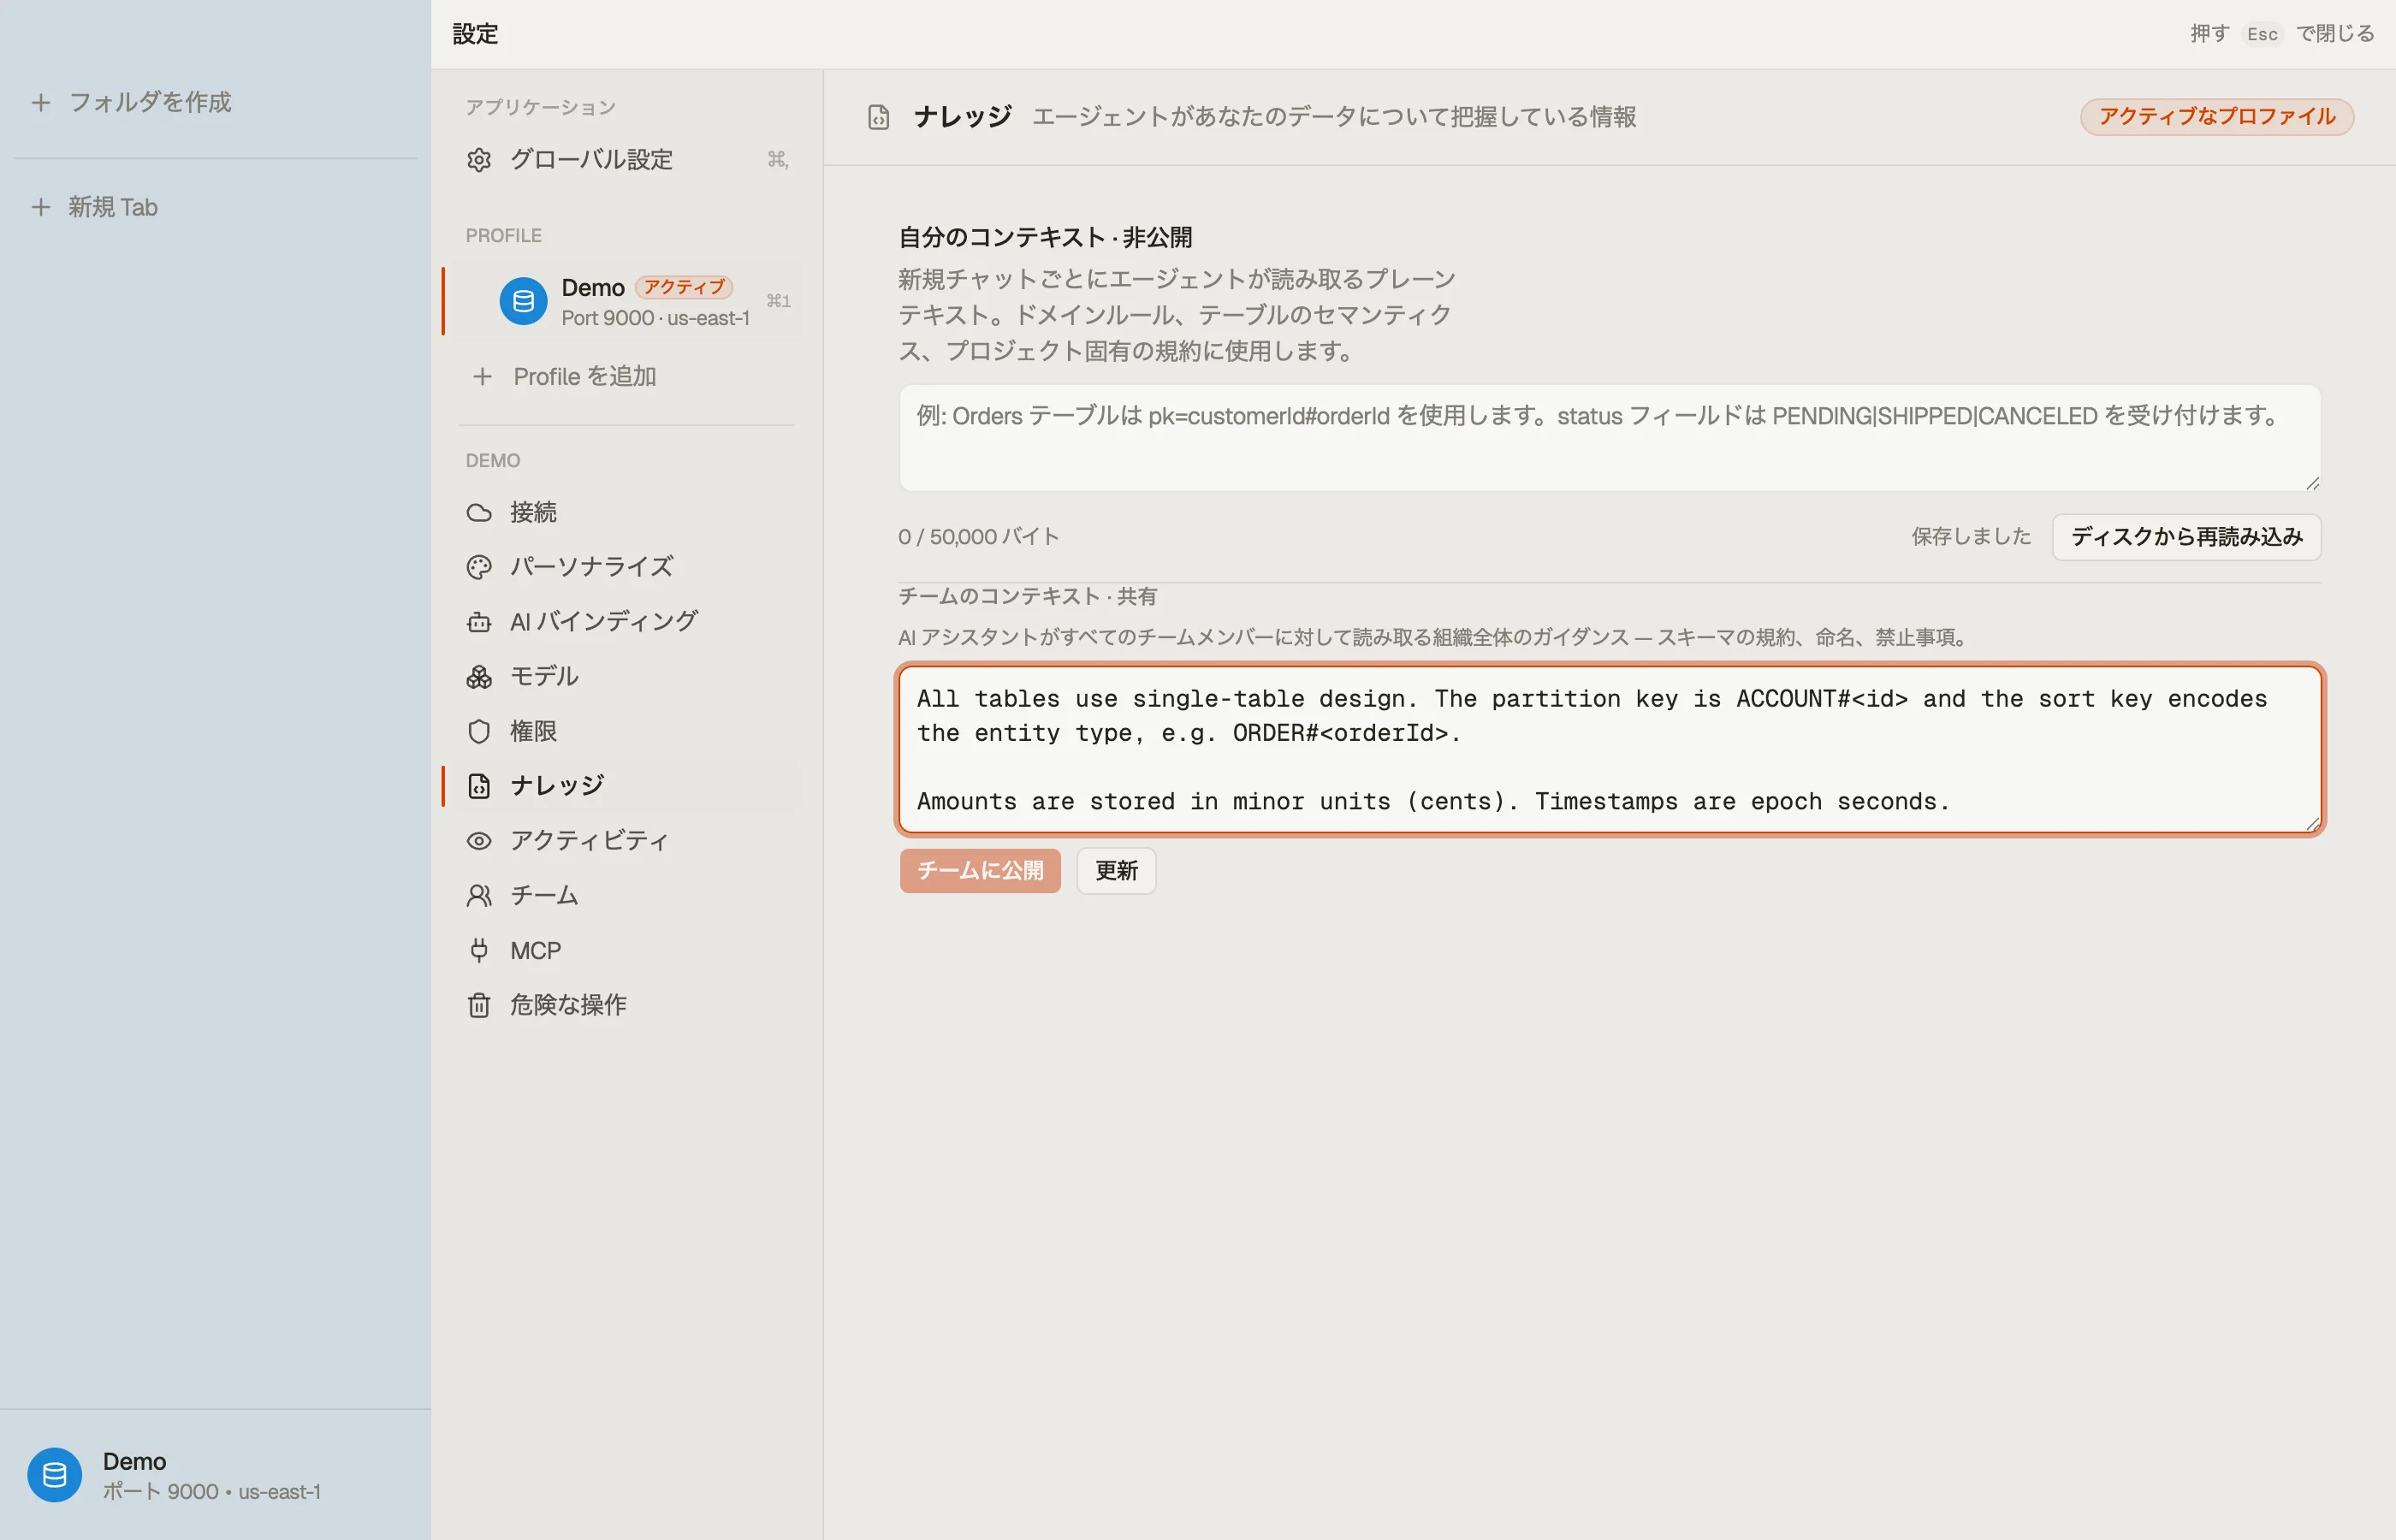2396x1540 pixels.
Task: Click resize handle of team context textarea
Action: [x=2312, y=824]
